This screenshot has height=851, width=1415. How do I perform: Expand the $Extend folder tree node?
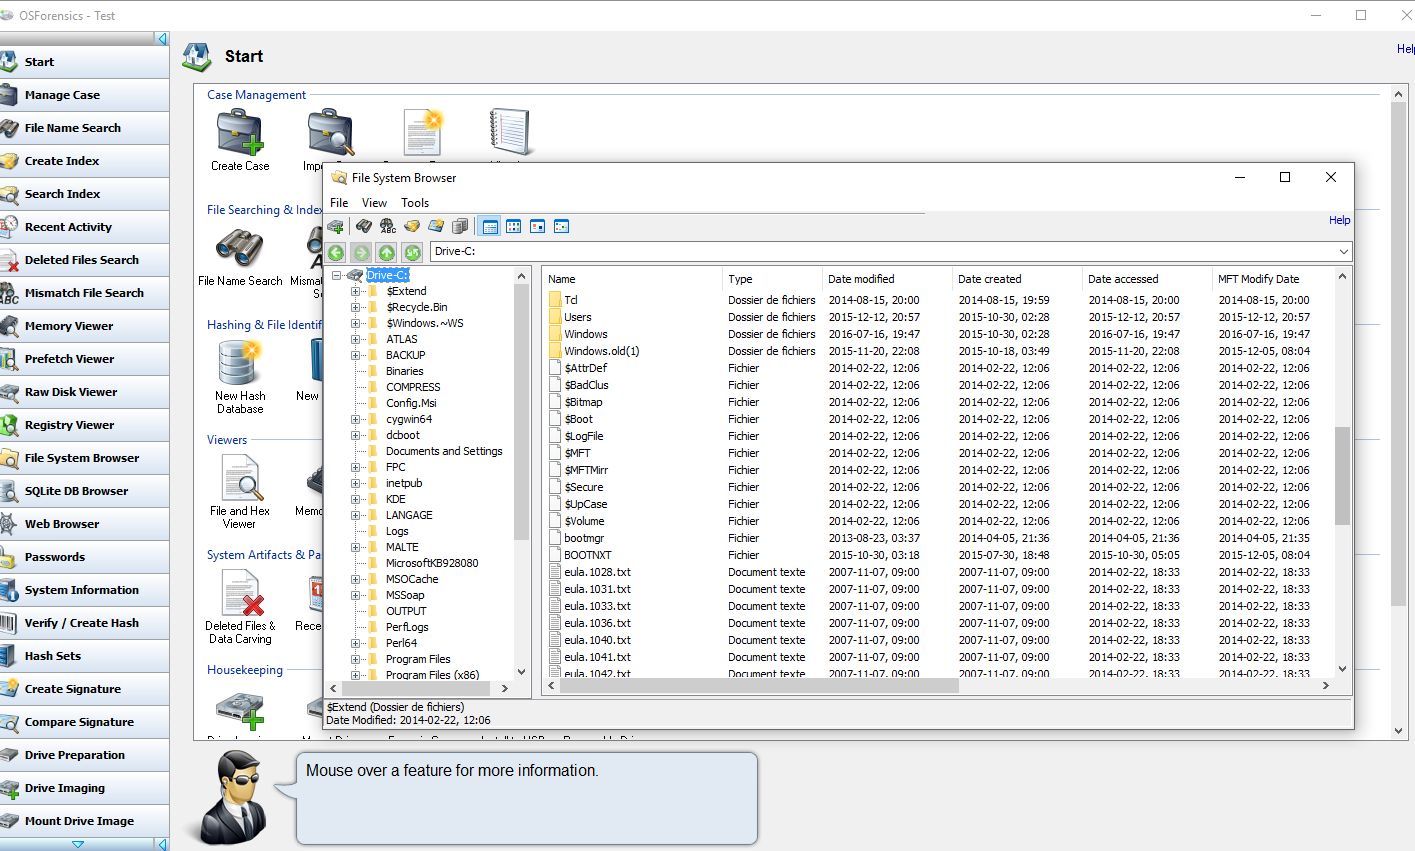click(x=355, y=292)
